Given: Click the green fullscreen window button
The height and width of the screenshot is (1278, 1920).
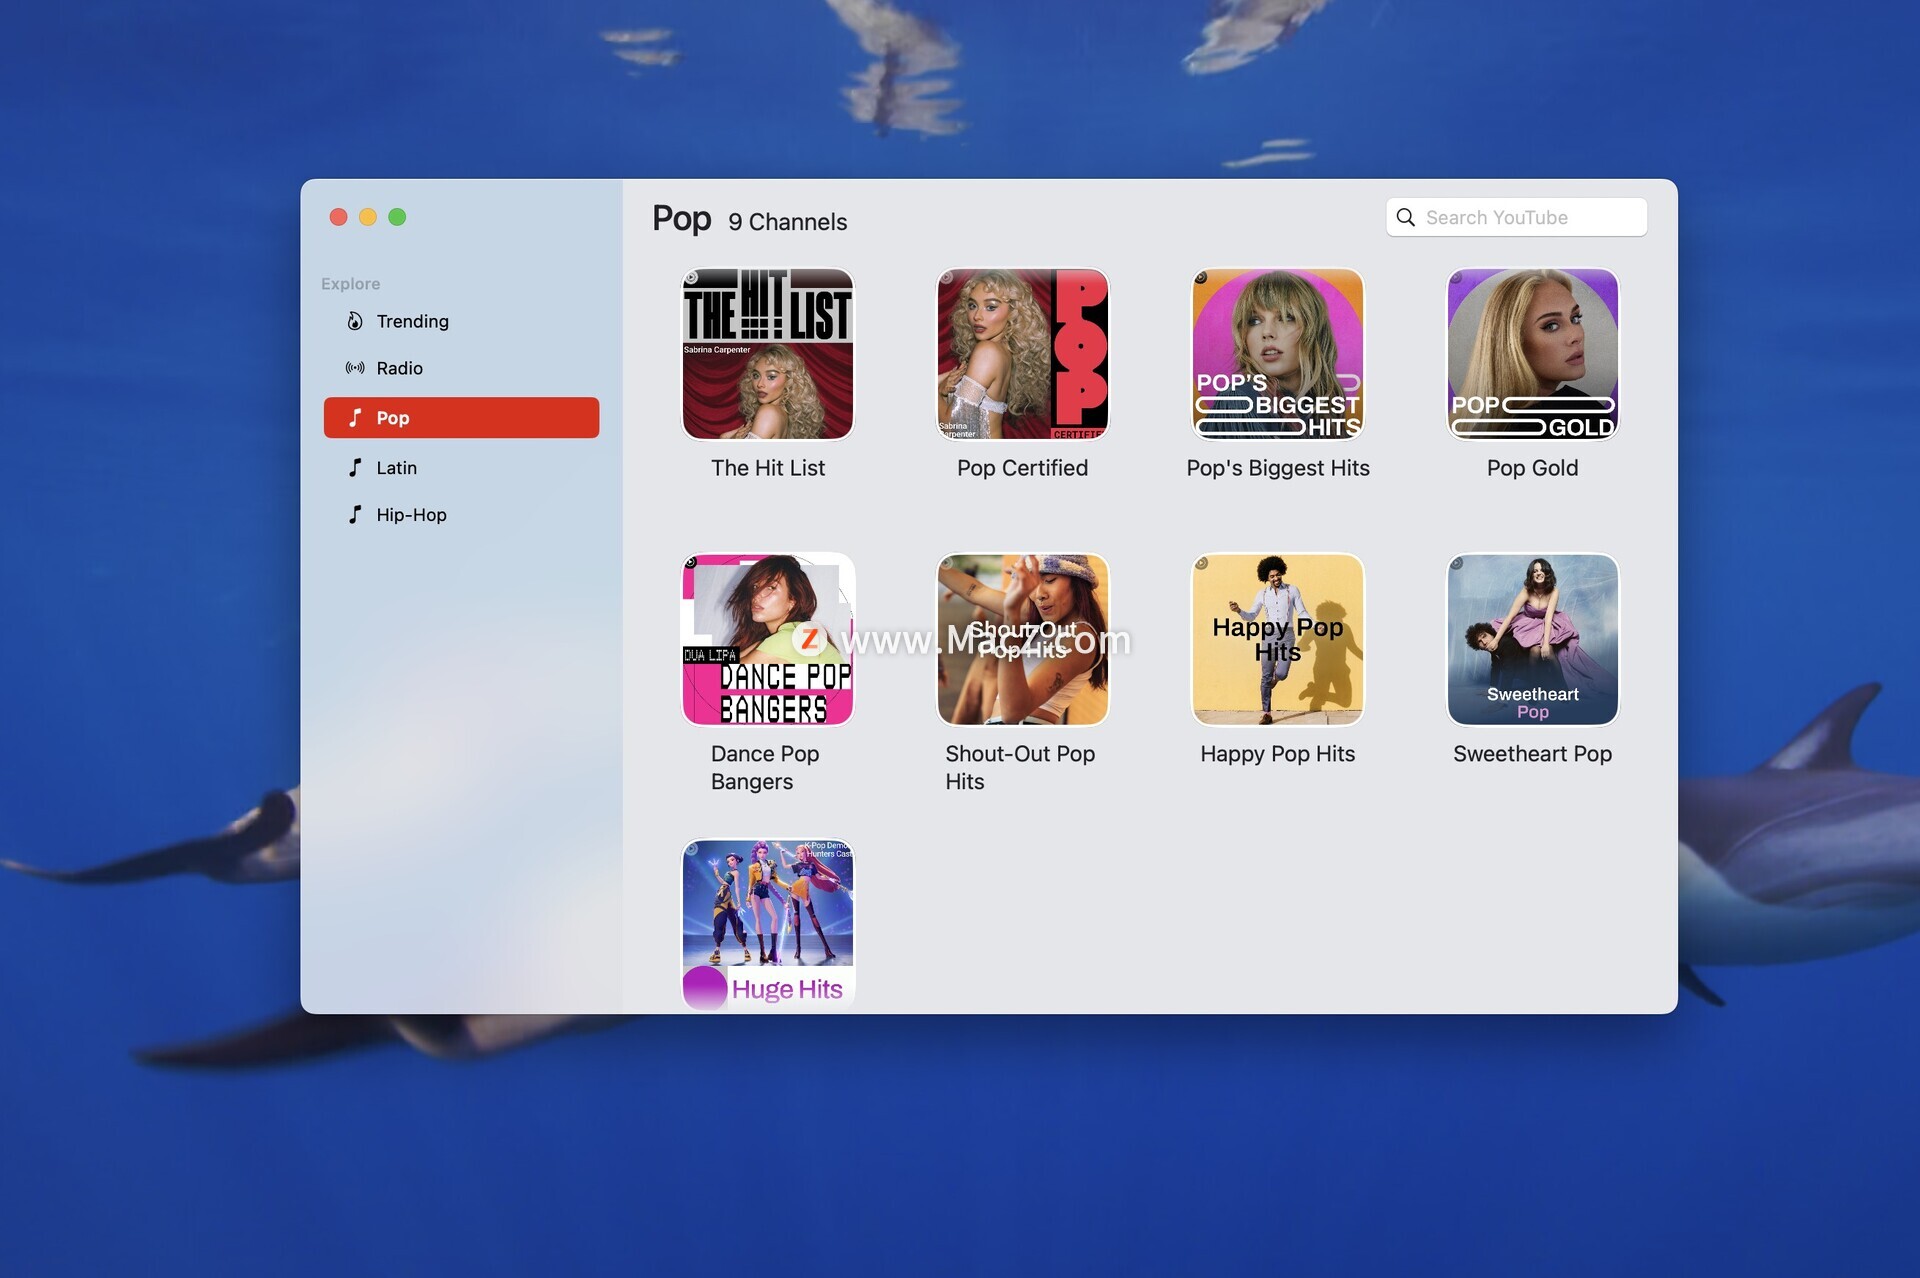Looking at the screenshot, I should (397, 217).
